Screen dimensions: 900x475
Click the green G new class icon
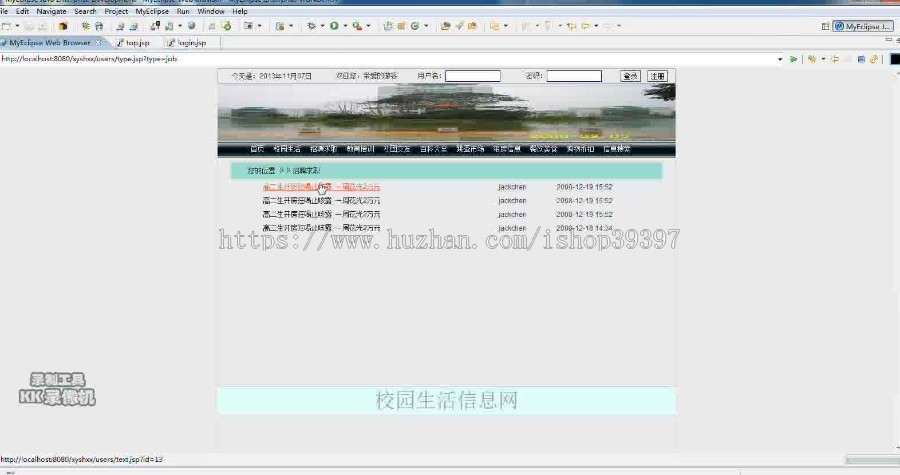pos(414,26)
